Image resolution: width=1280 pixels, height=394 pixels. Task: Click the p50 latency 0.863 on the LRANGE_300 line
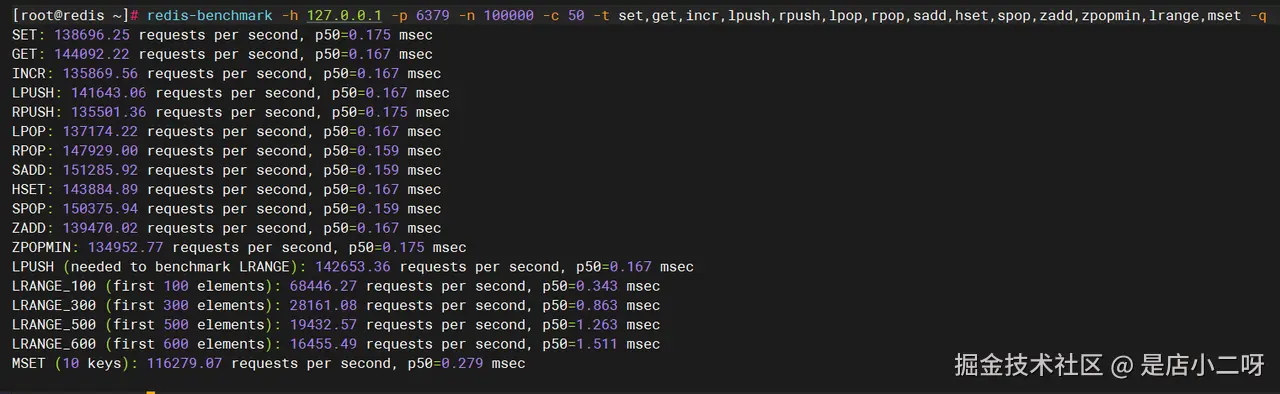(x=597, y=305)
